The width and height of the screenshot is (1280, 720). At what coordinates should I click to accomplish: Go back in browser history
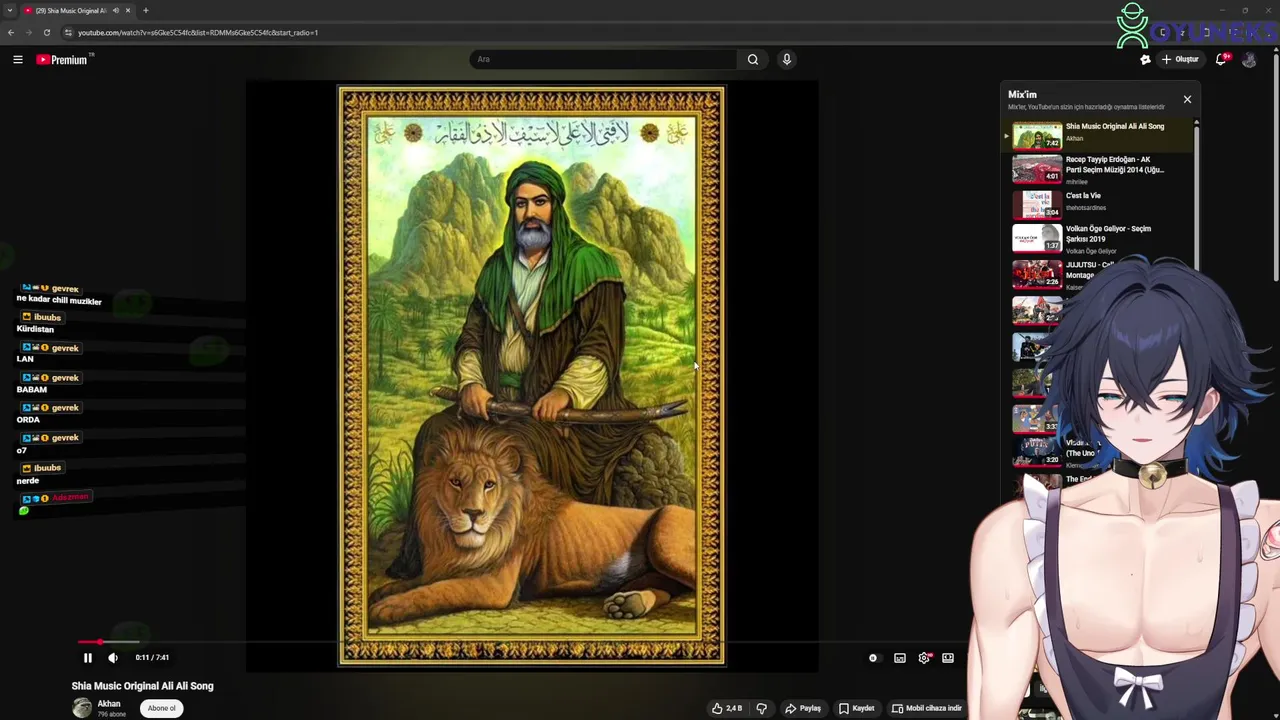pyautogui.click(x=11, y=32)
